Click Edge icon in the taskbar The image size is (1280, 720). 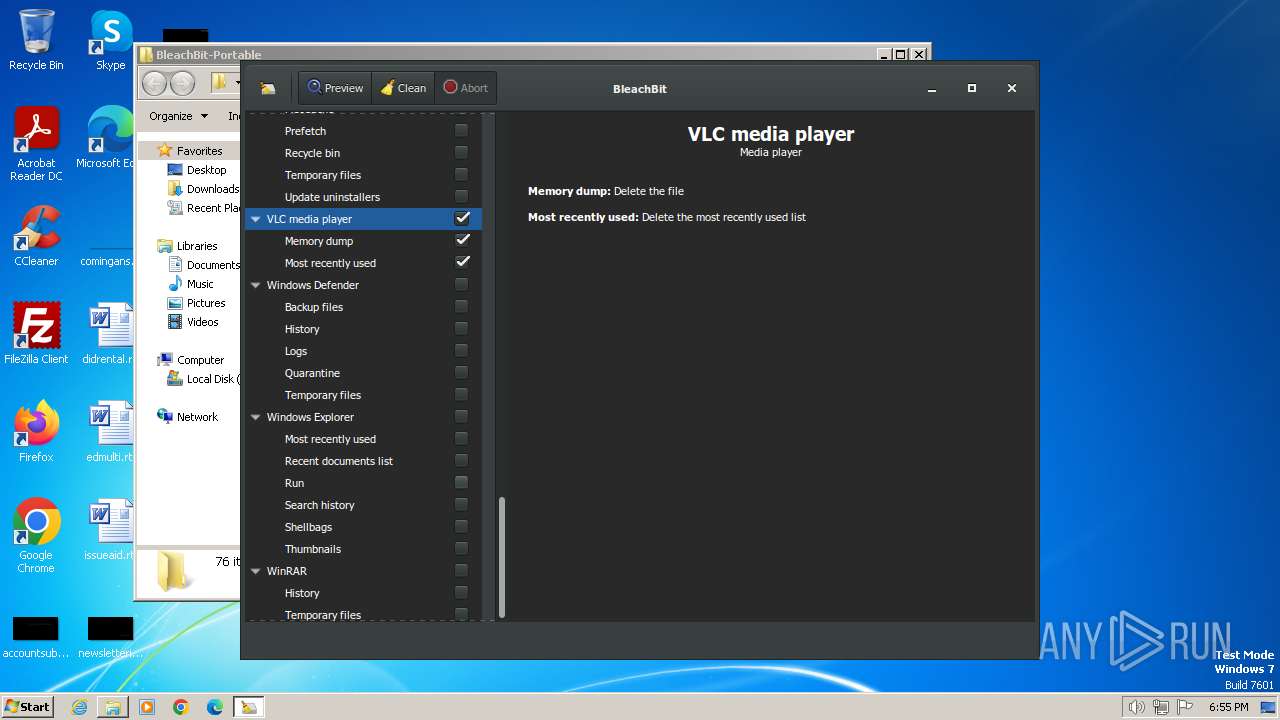point(215,707)
